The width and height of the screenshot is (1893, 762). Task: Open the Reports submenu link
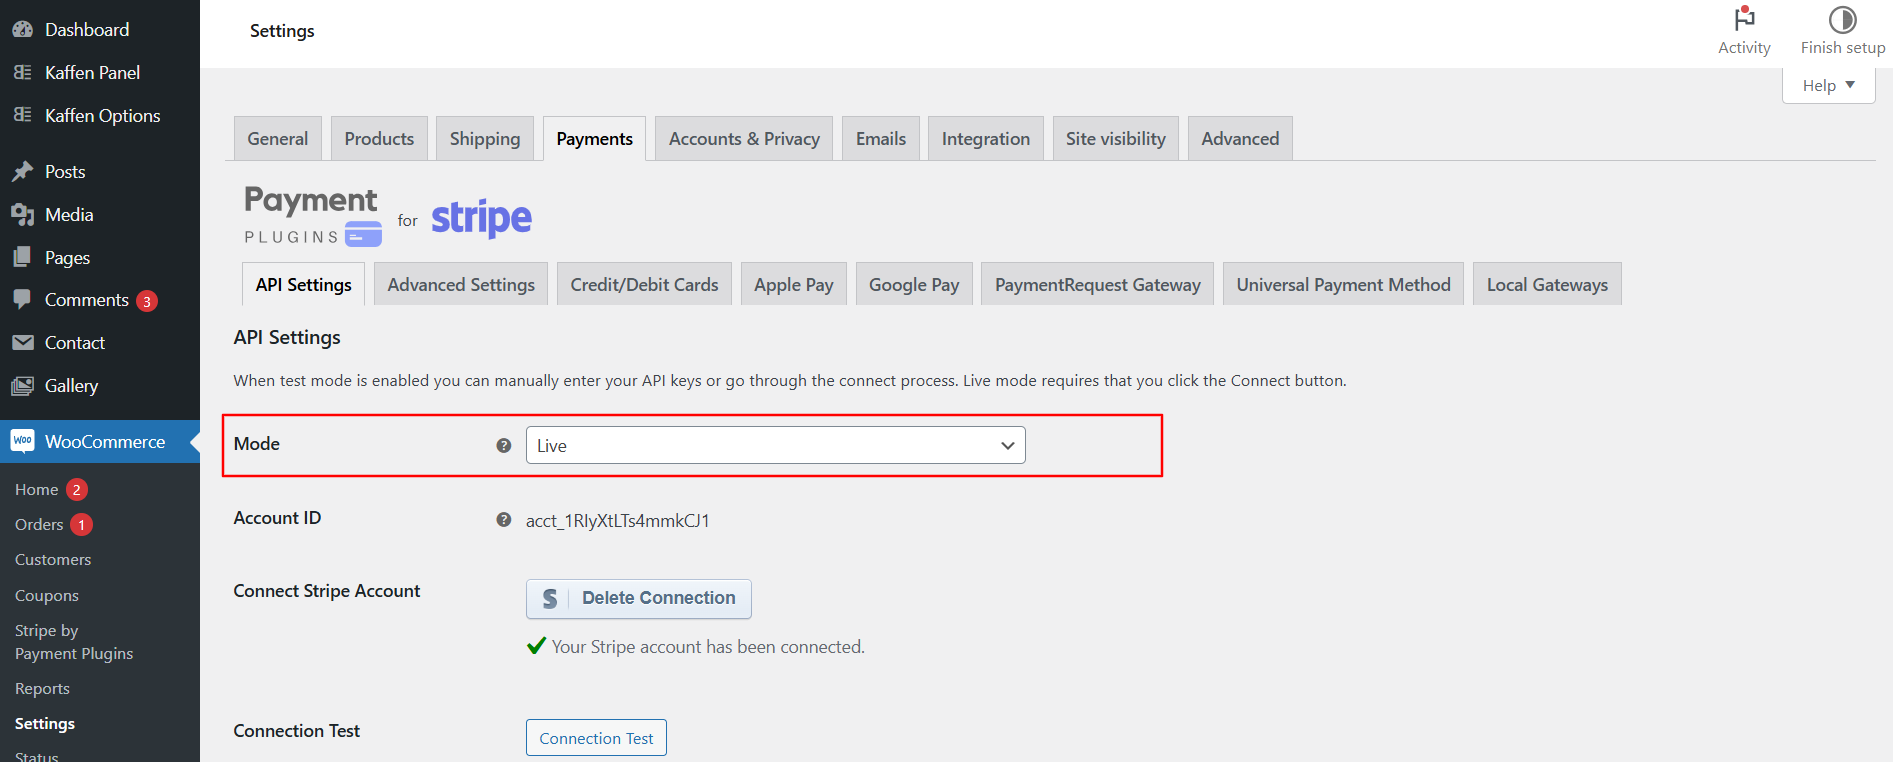tap(42, 689)
